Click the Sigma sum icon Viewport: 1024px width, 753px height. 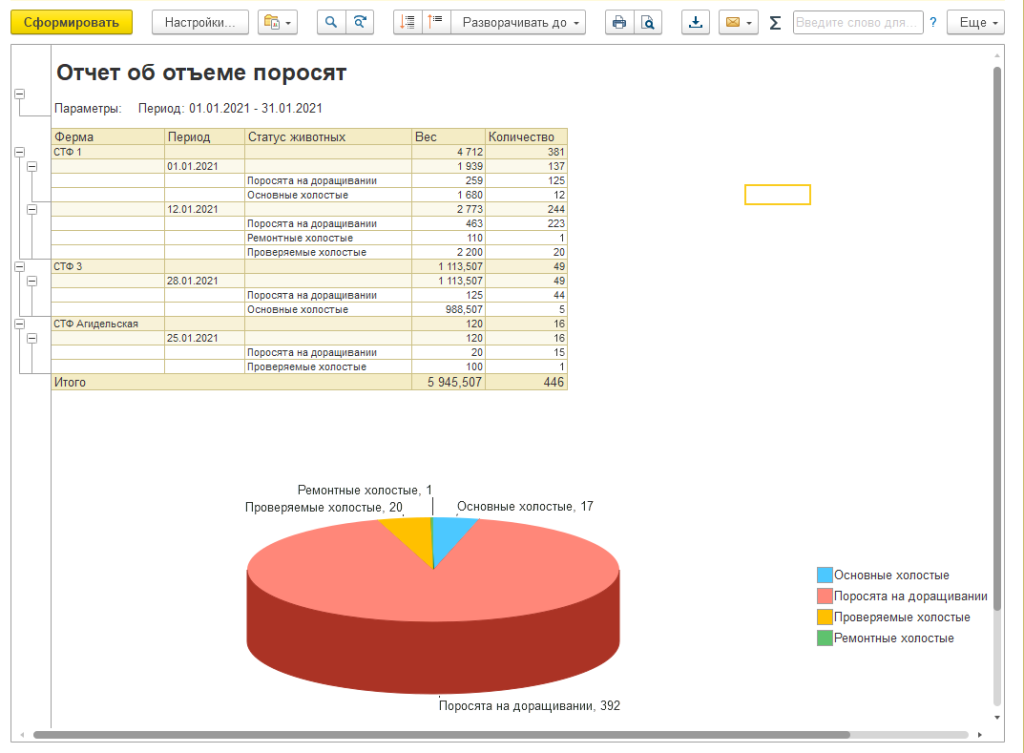pos(775,23)
